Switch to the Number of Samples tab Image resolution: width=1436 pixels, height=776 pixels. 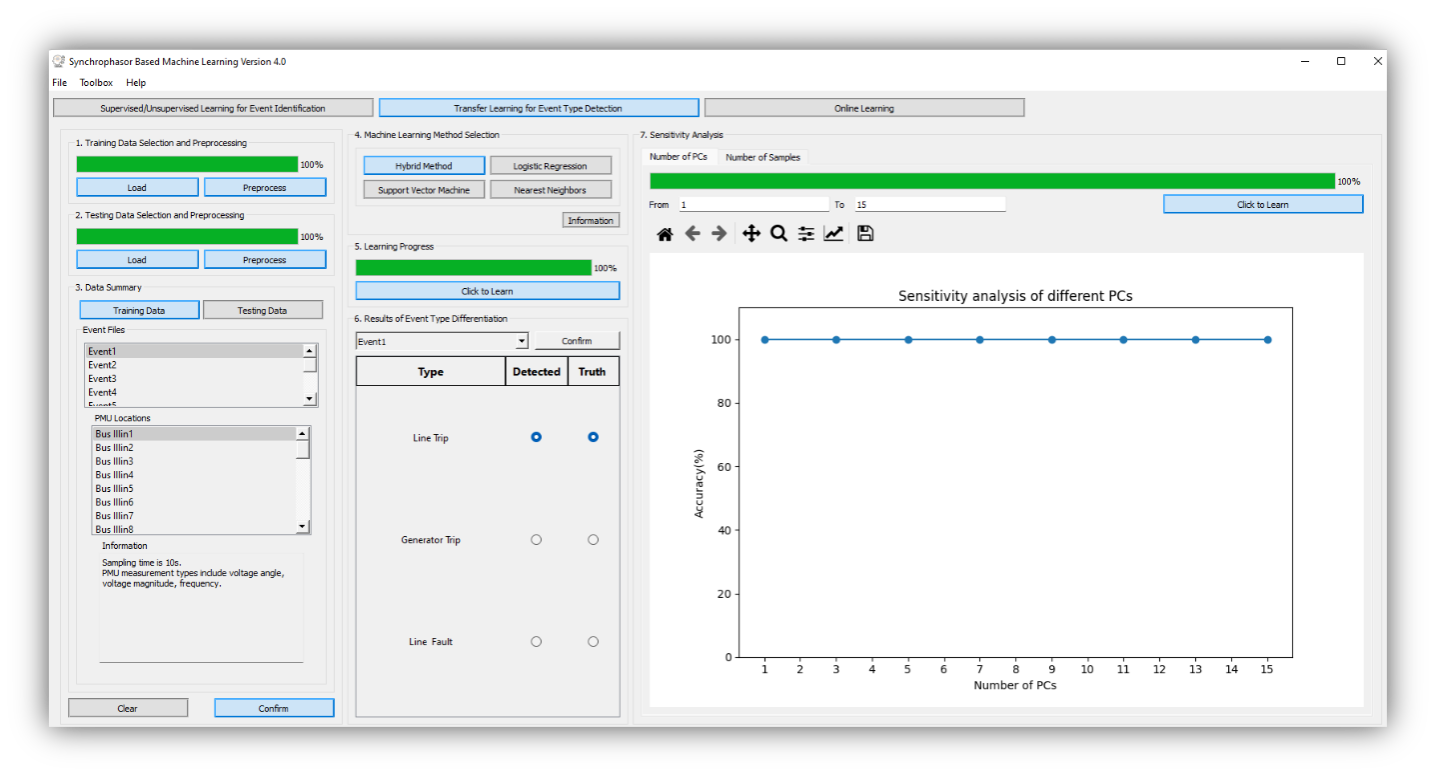pyautogui.click(x=762, y=157)
